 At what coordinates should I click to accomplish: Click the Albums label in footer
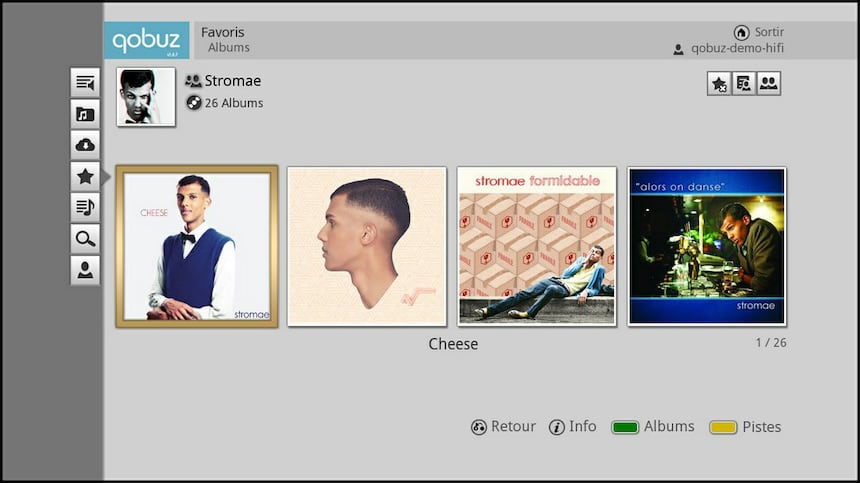coord(669,426)
